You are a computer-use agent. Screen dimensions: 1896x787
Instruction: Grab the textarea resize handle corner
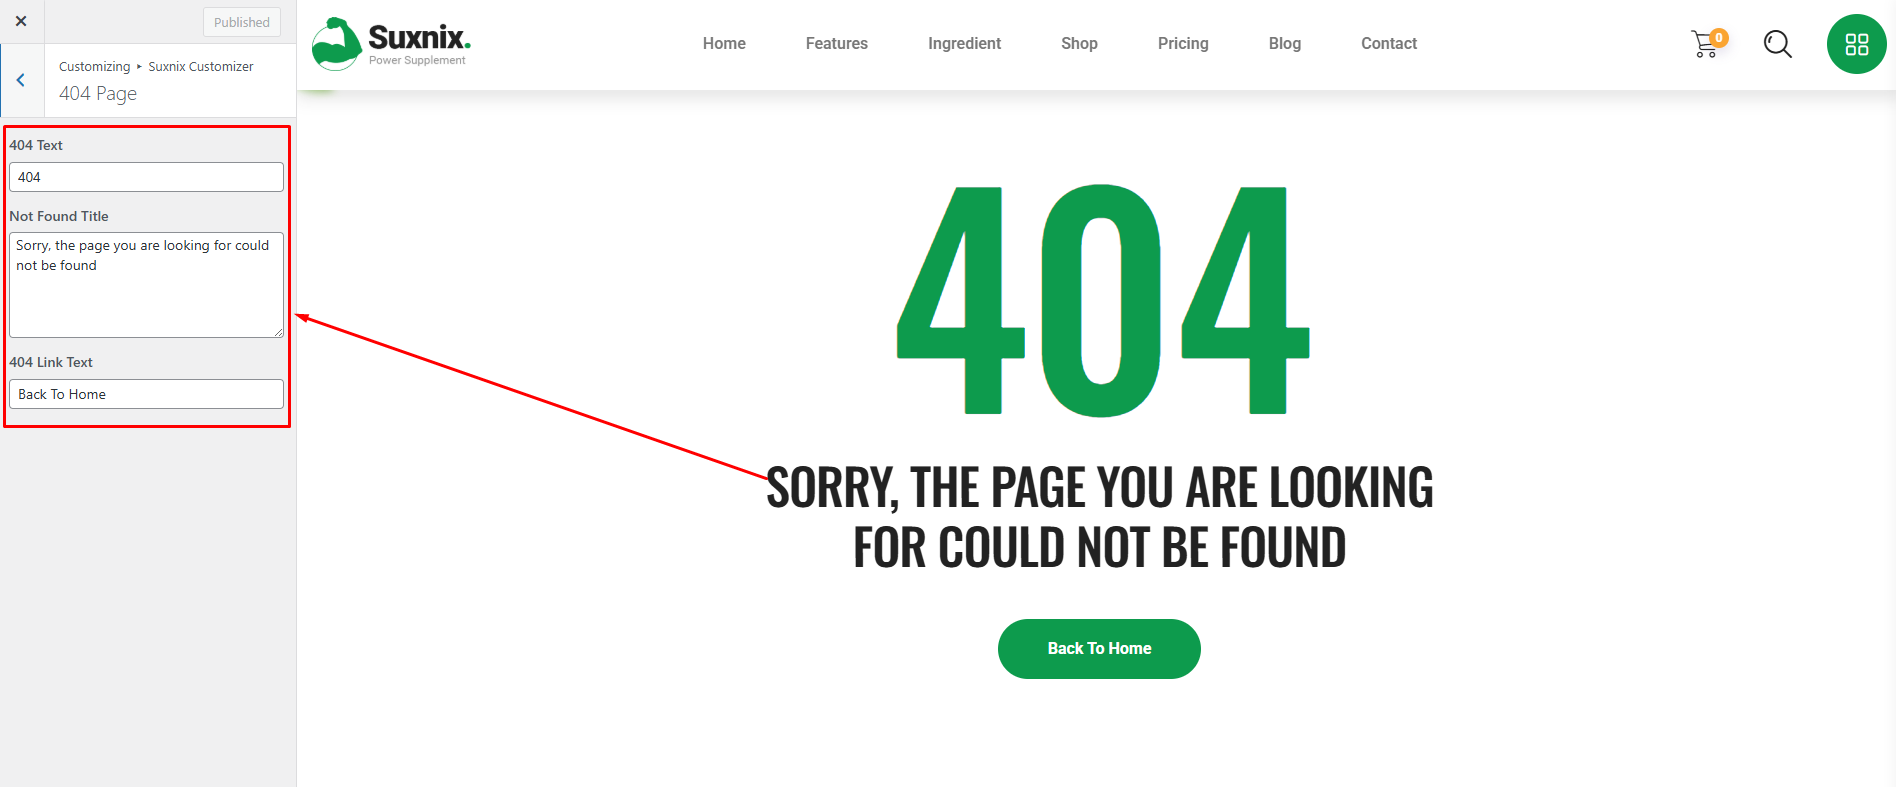(x=279, y=332)
